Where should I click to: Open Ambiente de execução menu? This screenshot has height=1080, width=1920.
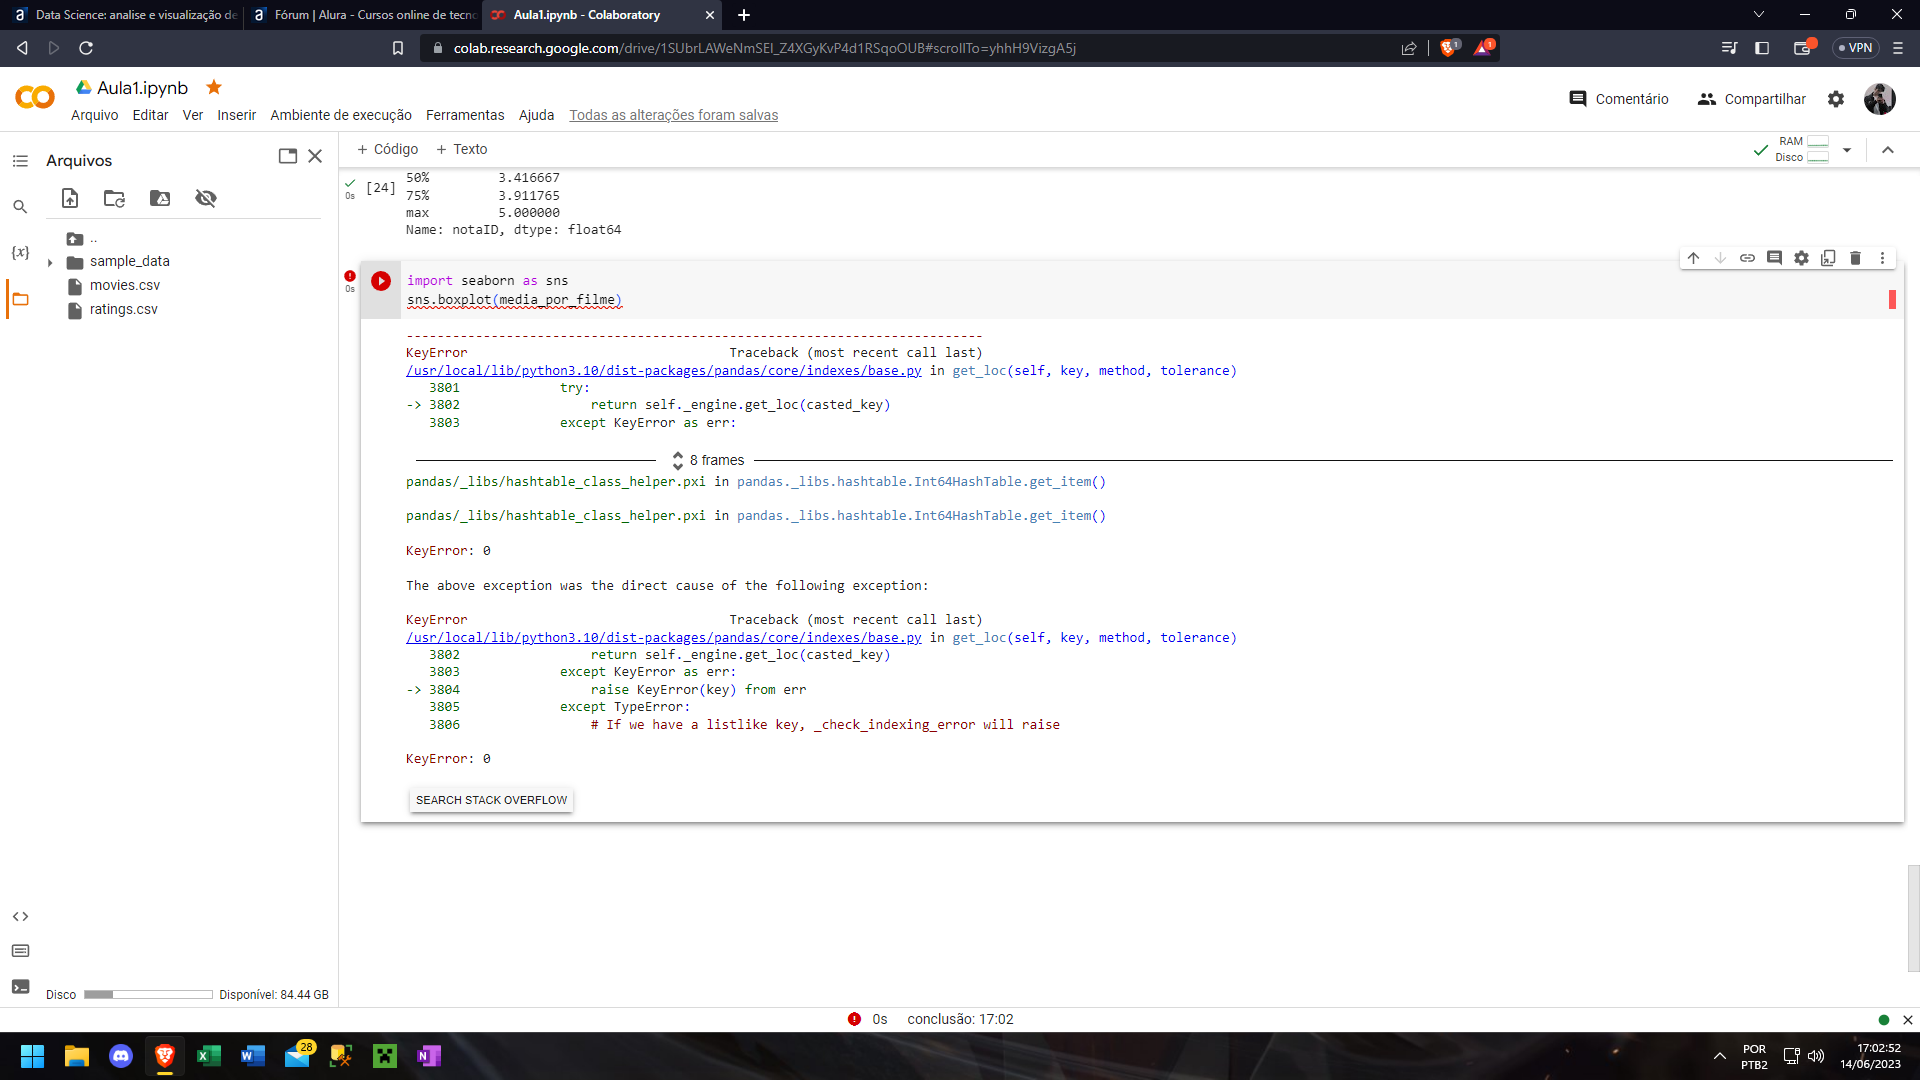341,115
